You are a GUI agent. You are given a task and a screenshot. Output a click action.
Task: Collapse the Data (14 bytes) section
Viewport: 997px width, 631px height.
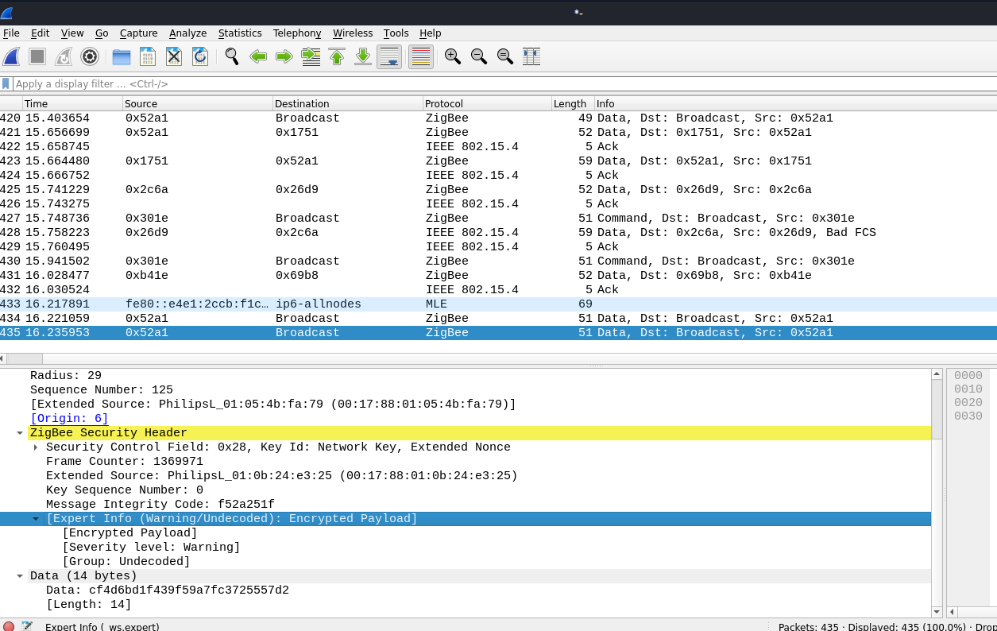coord(20,576)
